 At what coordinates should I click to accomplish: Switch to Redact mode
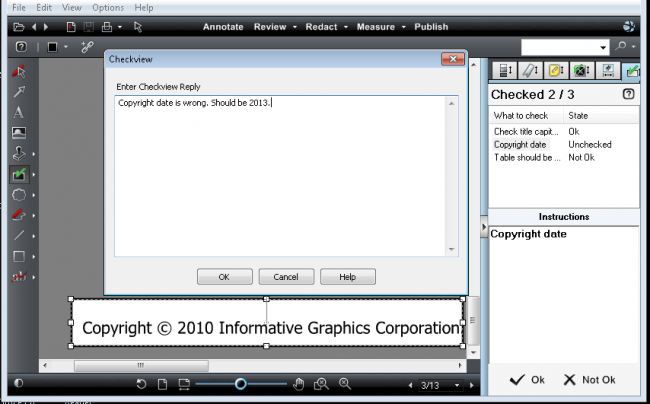321,27
